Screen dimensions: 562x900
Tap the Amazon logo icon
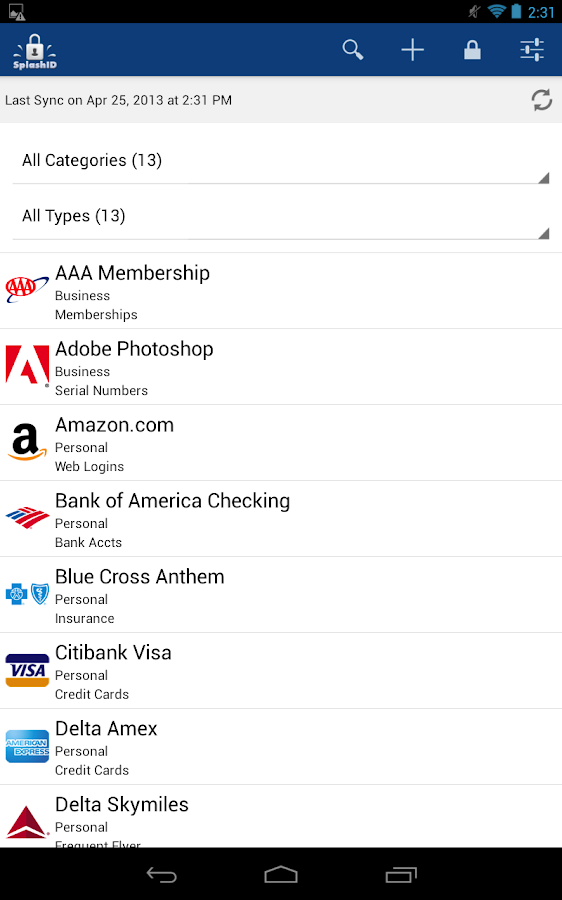tap(27, 442)
